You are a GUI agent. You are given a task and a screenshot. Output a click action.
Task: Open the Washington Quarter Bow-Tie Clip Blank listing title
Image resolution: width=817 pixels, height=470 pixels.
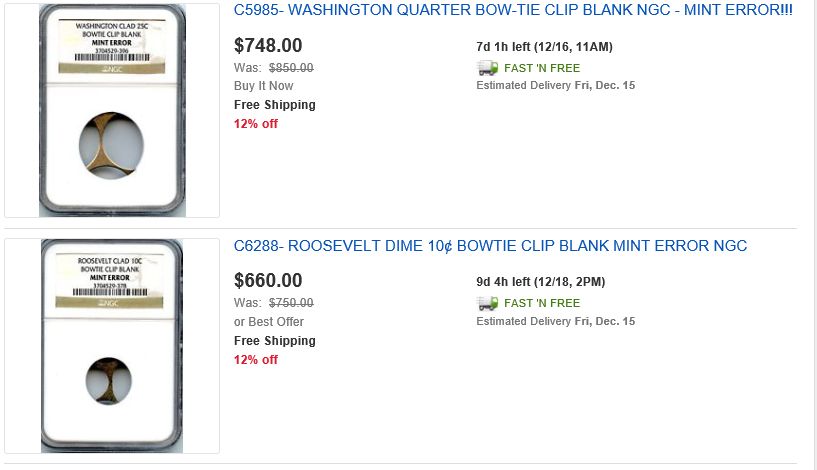pos(513,10)
